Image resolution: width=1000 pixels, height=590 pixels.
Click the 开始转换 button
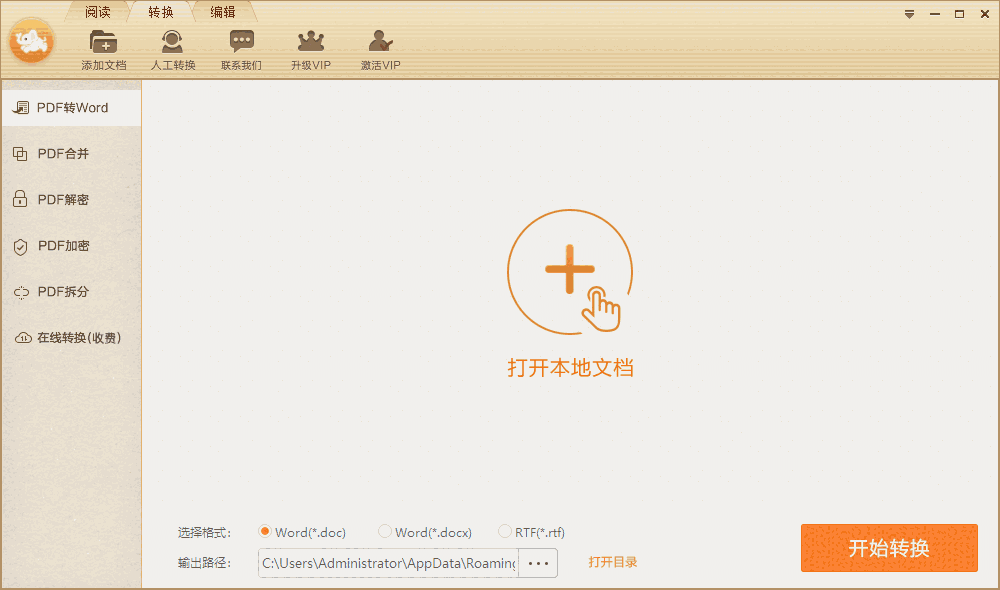[889, 548]
